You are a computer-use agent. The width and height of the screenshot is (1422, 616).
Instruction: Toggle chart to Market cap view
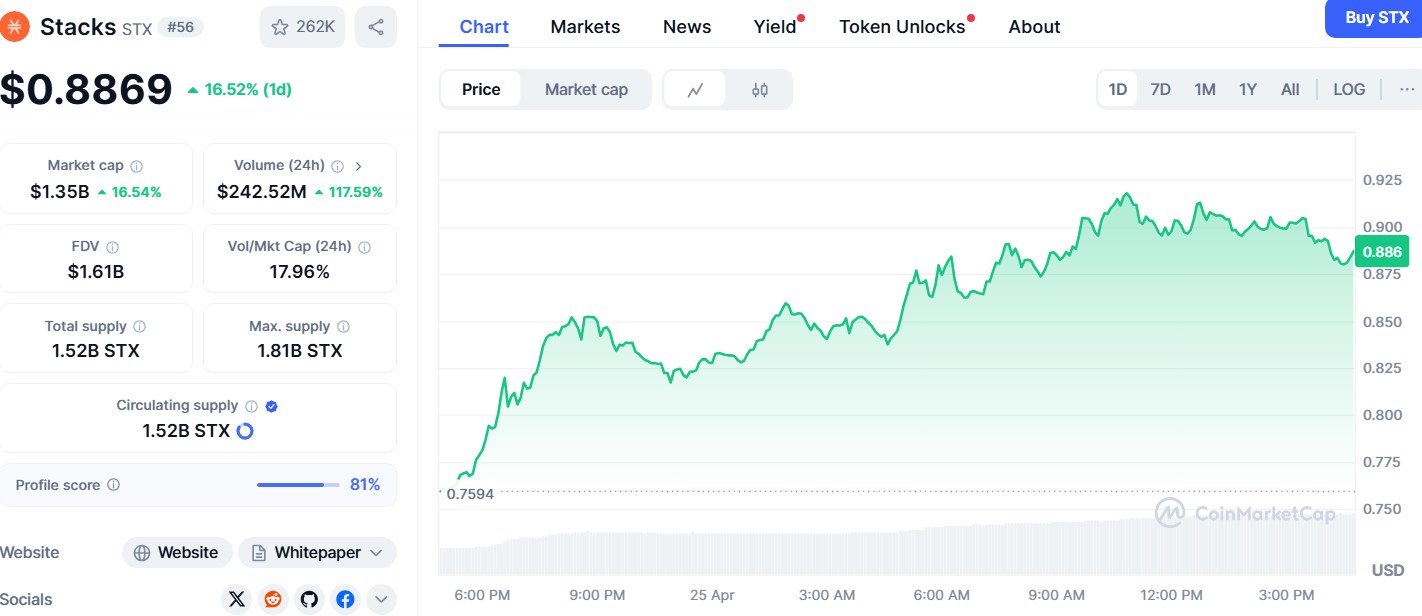pyautogui.click(x=586, y=90)
